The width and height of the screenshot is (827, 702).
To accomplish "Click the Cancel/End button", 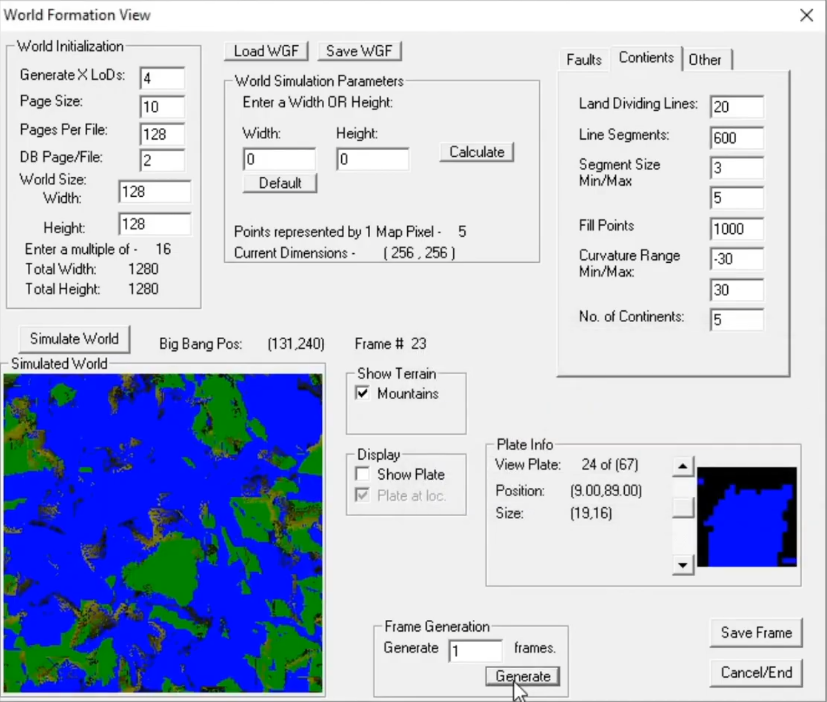I will pyautogui.click(x=756, y=672).
